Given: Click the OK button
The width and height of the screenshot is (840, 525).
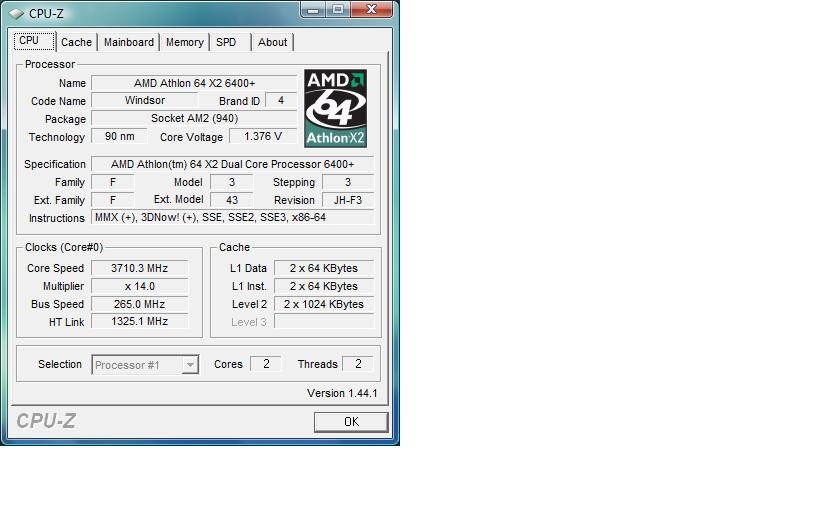Looking at the screenshot, I should click(x=351, y=422).
